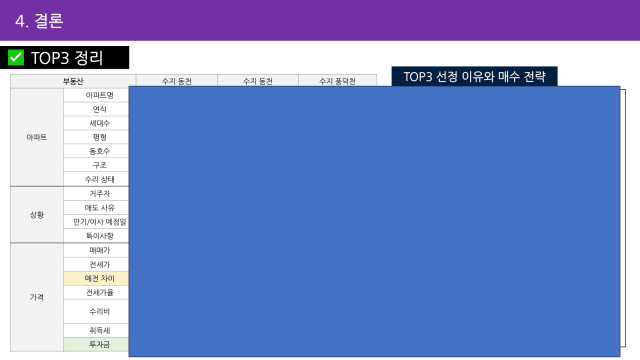Click the '부동산' table header cell

(x=73, y=81)
